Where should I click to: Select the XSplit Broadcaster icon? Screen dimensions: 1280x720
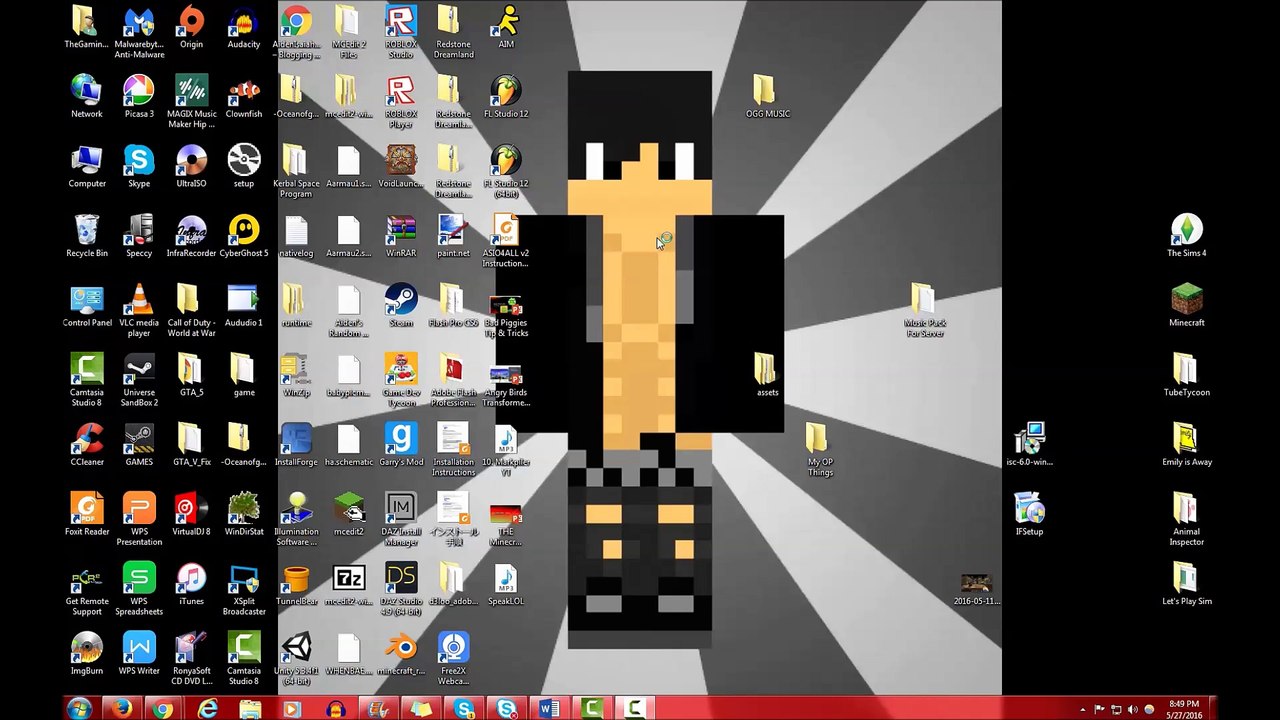tap(243, 589)
